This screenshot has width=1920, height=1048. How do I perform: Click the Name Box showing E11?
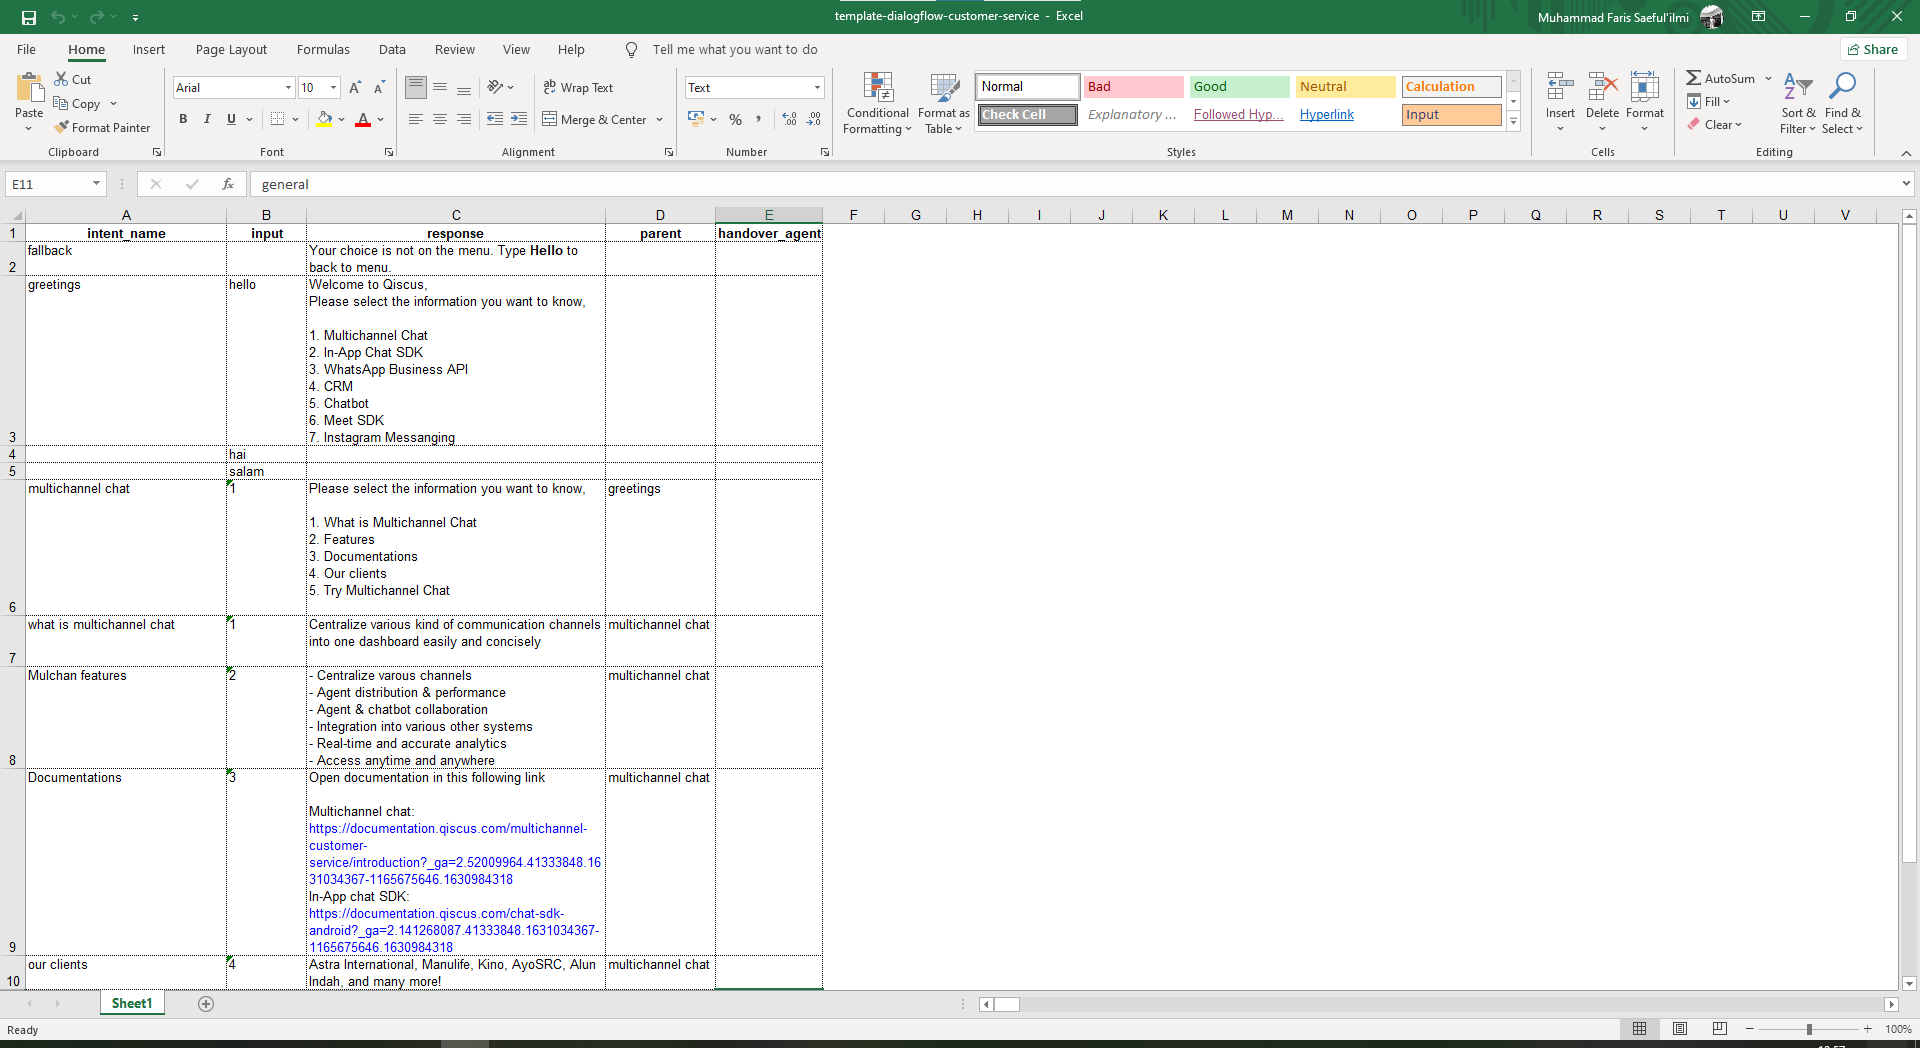point(48,184)
